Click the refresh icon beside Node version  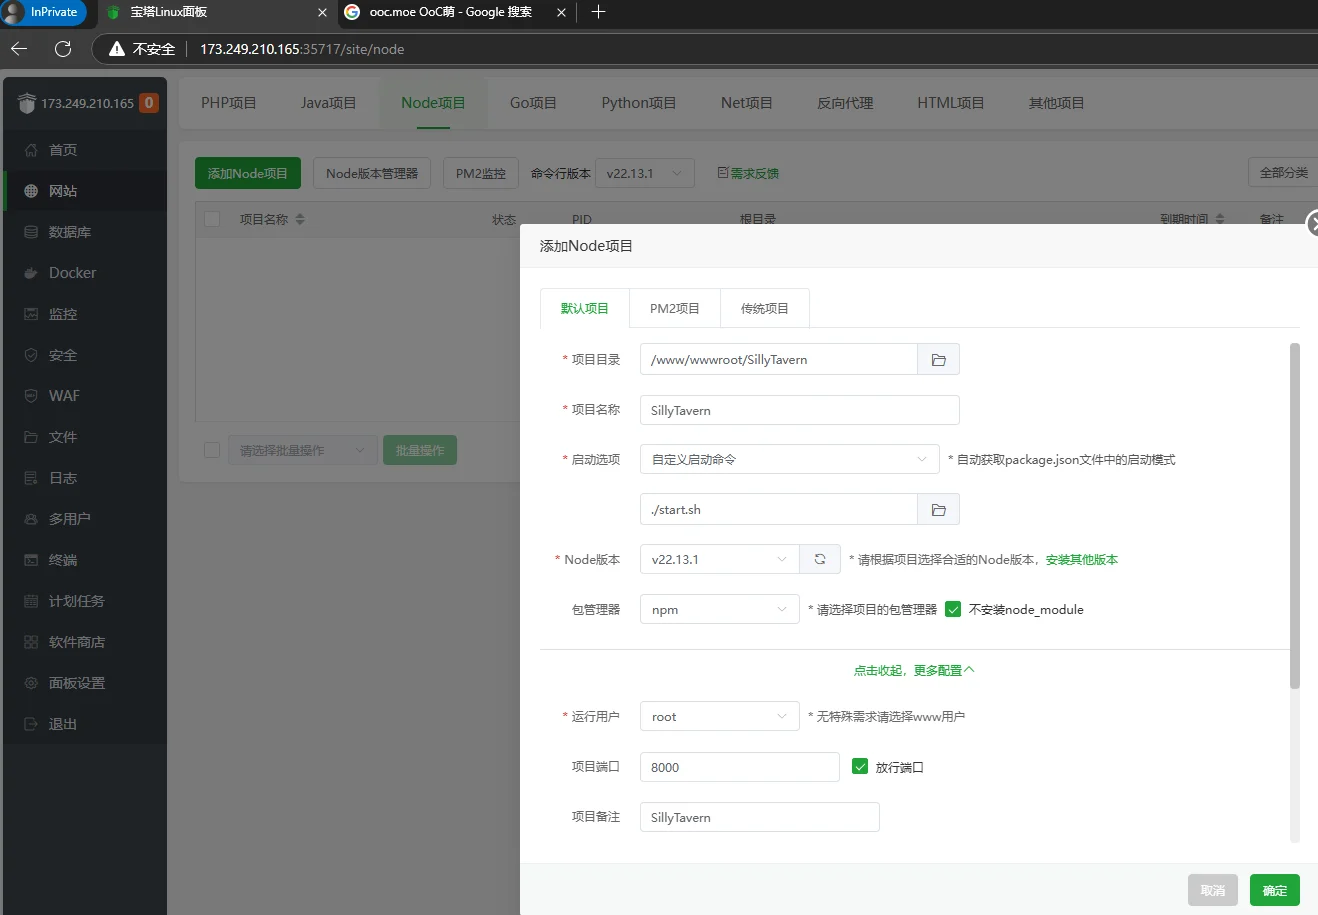pos(820,560)
